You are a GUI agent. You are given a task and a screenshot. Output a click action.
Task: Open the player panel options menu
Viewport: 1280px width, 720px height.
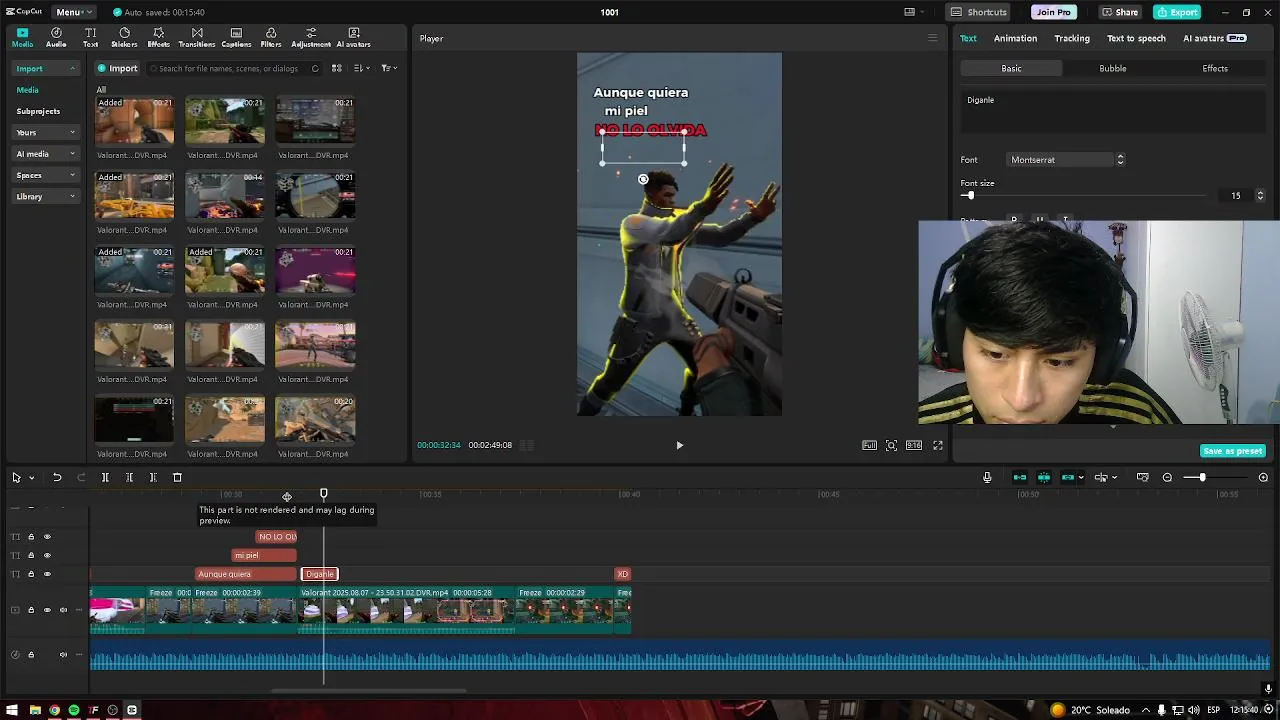point(932,38)
